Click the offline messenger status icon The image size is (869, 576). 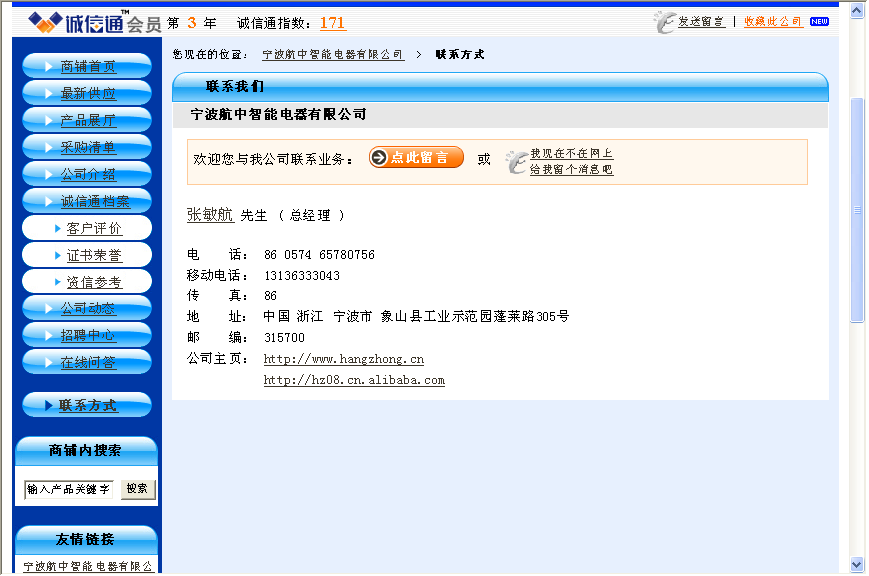[515, 161]
